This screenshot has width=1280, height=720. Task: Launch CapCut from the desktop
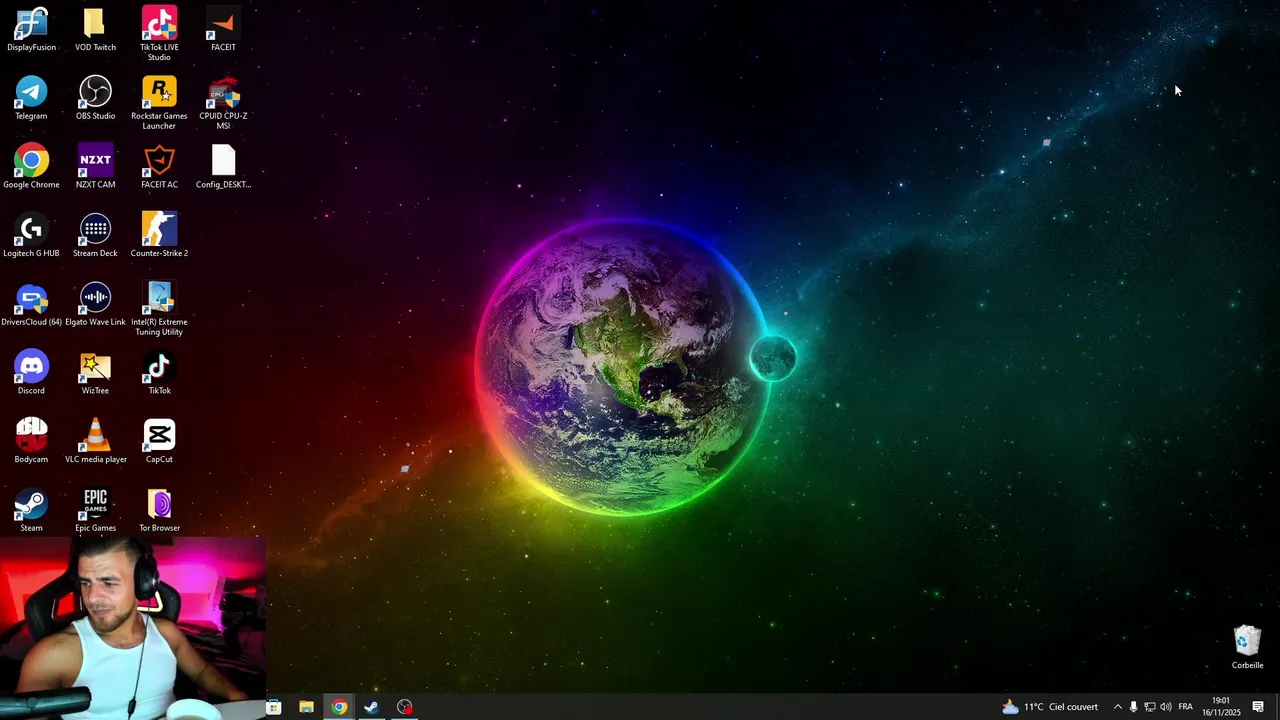click(159, 442)
